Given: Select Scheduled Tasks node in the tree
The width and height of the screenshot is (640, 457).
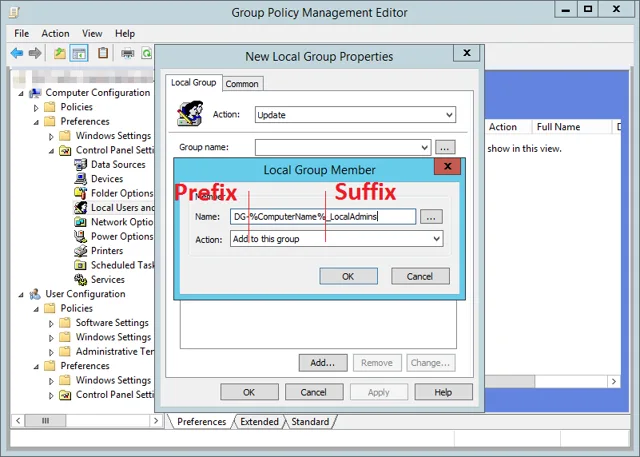Looking at the screenshot, I should [122, 265].
